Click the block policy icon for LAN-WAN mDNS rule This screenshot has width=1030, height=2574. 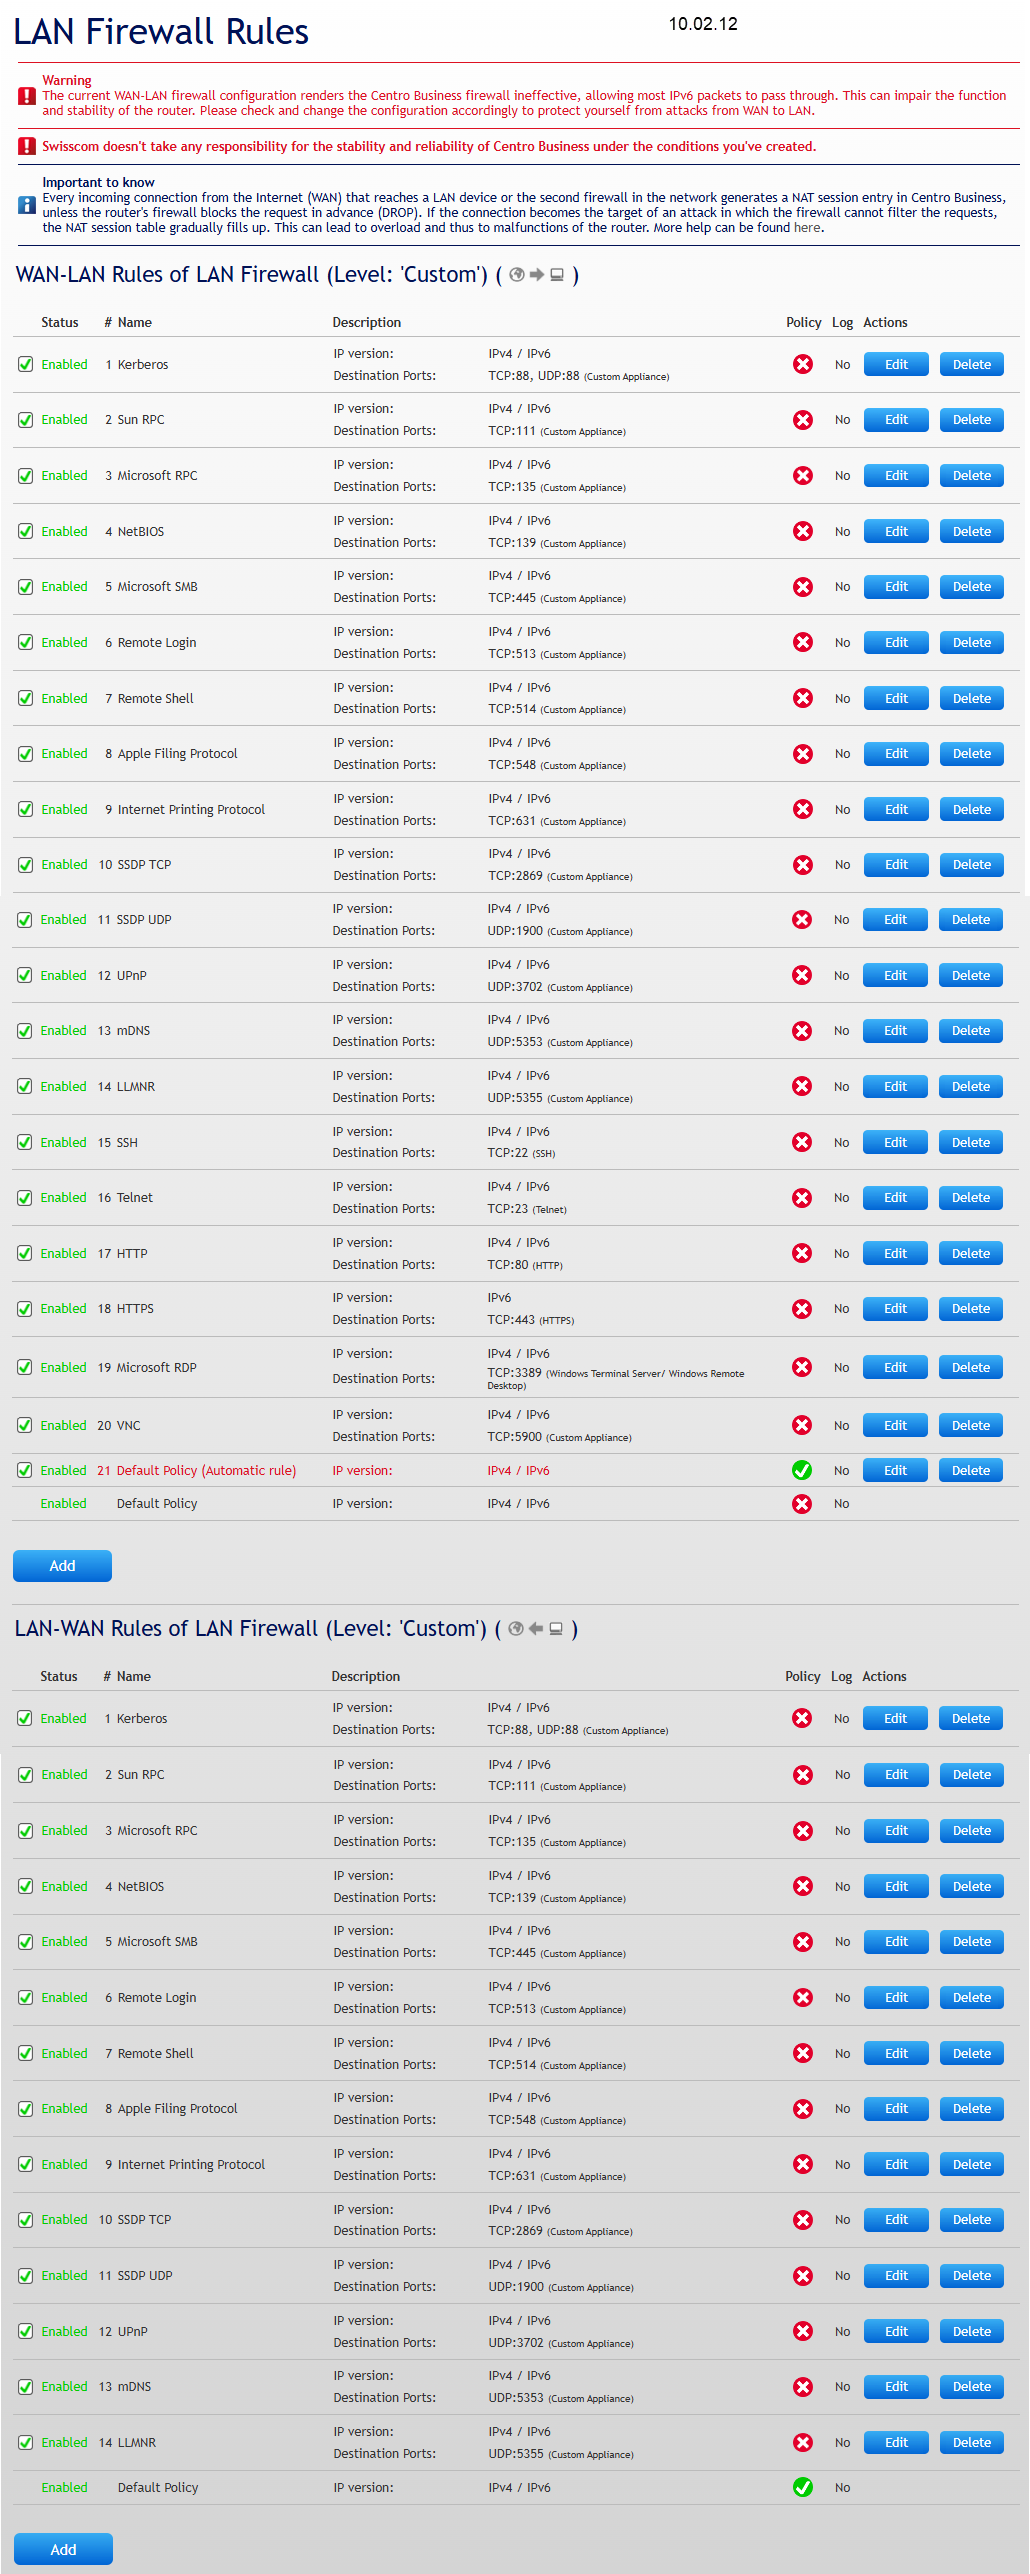pyautogui.click(x=802, y=2386)
